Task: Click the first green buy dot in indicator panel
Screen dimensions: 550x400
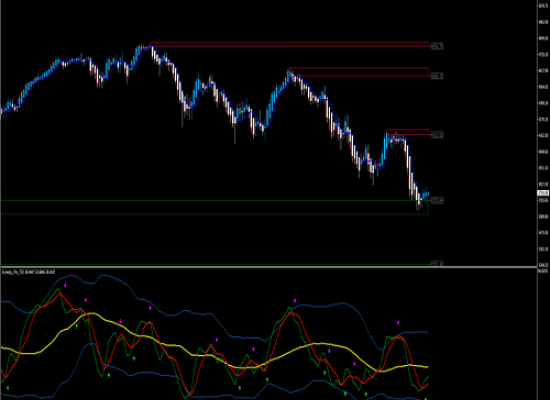Action: coord(8,388)
